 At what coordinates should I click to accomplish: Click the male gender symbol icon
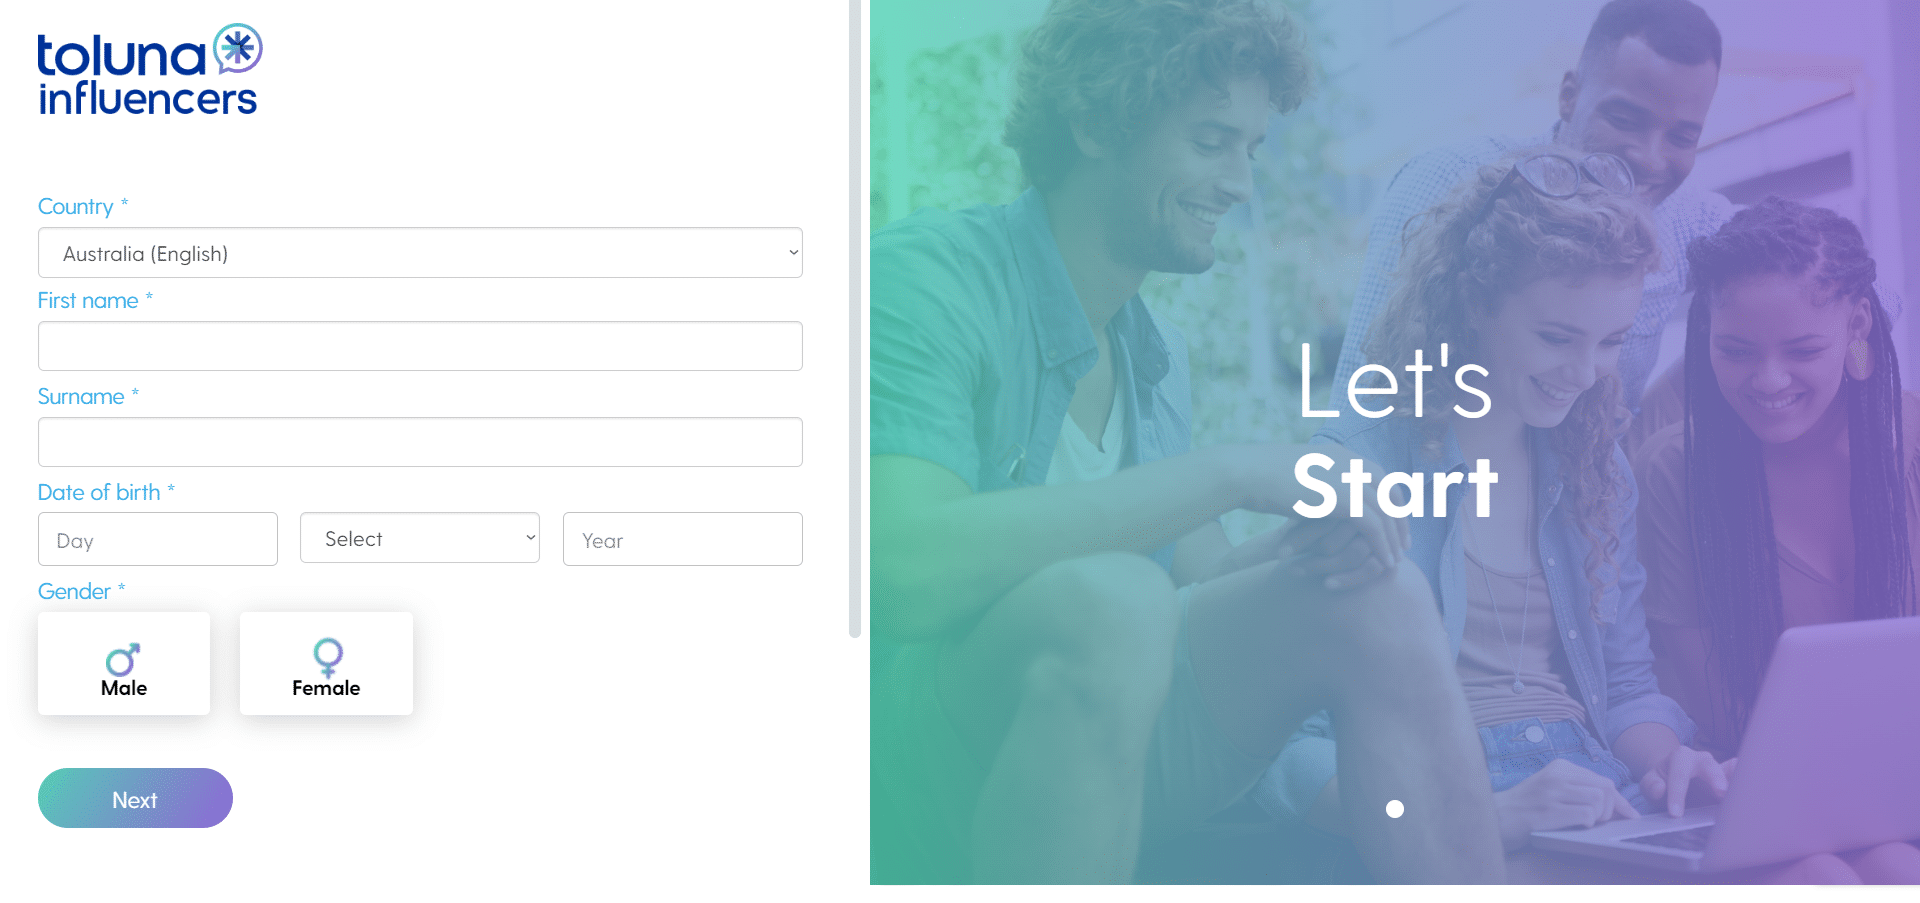pos(123,659)
